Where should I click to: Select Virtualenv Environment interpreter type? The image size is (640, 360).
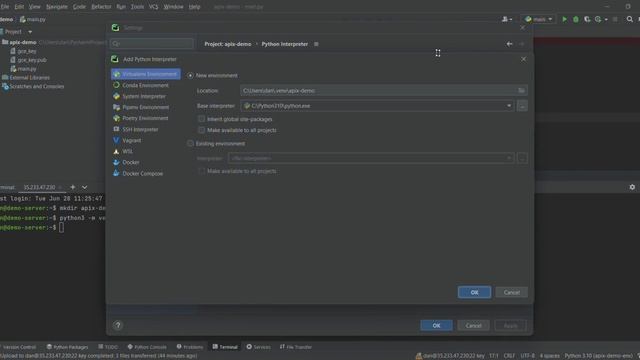(146, 74)
